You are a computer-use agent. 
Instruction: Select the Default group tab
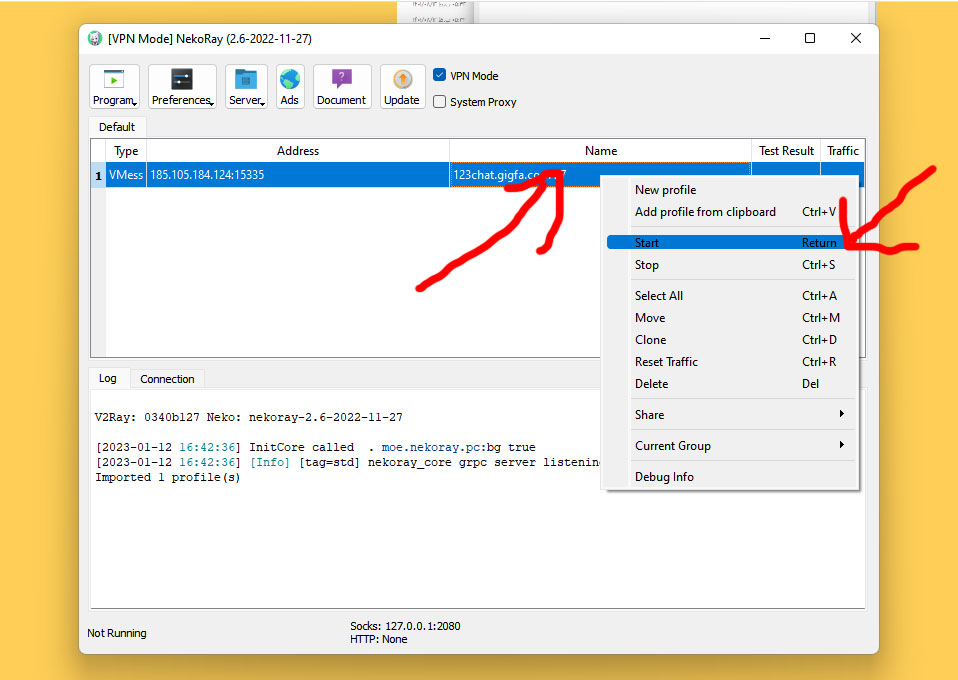117,127
